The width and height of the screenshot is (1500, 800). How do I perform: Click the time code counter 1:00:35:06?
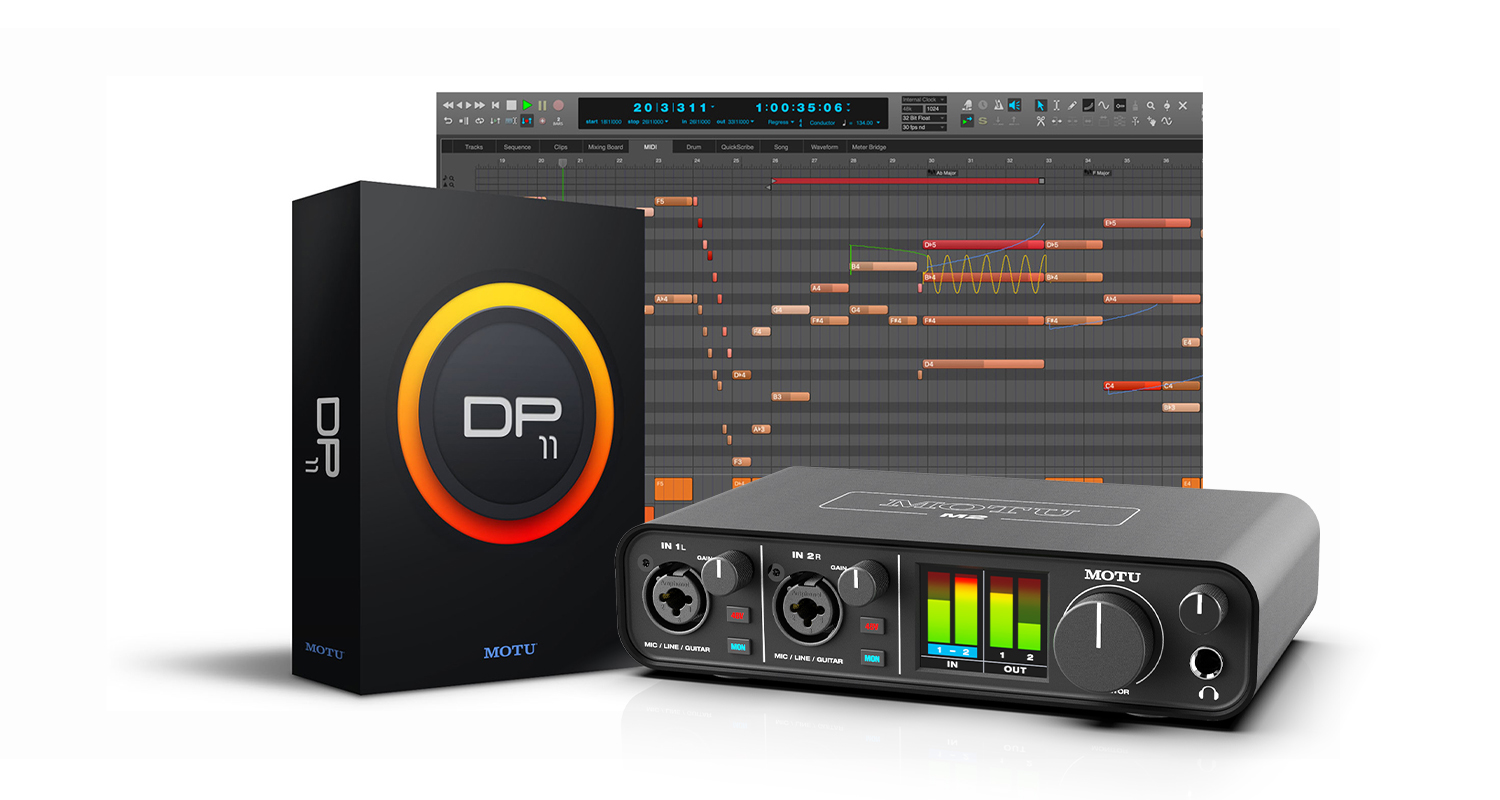[800, 106]
